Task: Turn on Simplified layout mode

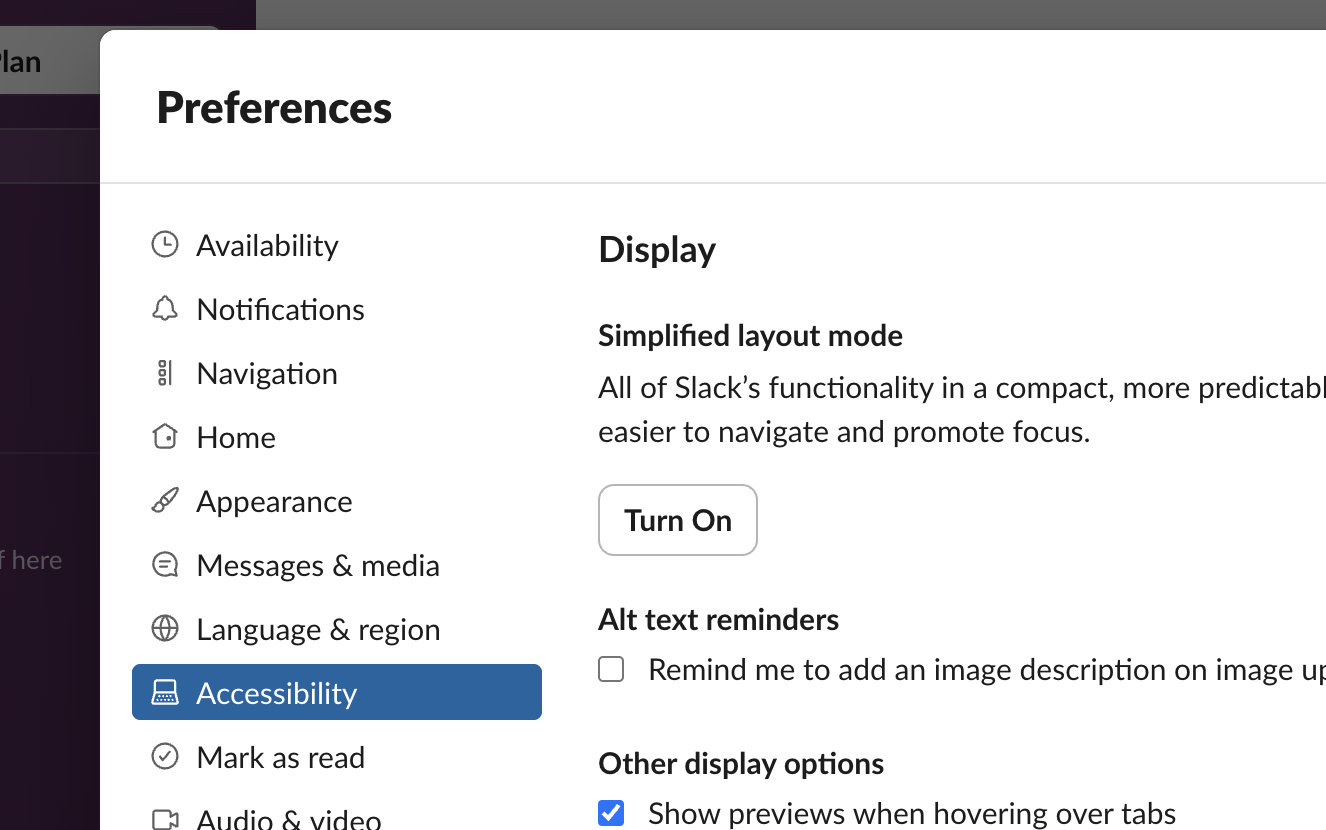Action: click(x=678, y=520)
